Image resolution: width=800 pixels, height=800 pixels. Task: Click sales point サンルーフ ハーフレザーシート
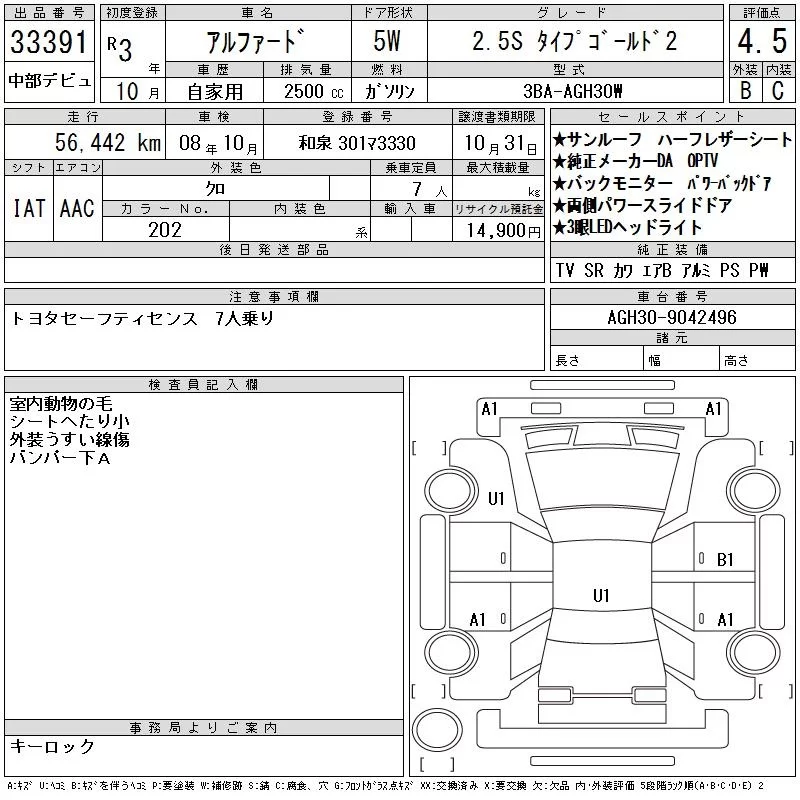pos(672,139)
